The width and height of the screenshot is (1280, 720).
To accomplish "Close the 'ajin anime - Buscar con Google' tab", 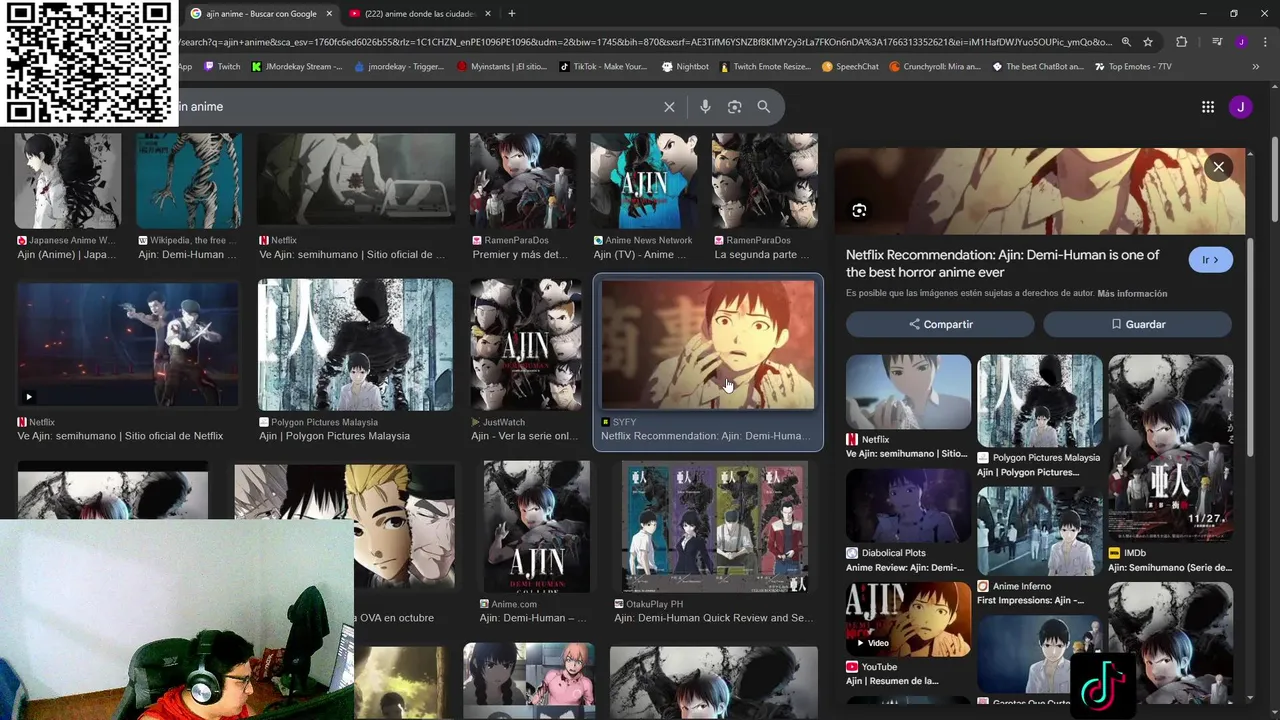I will pyautogui.click(x=327, y=14).
